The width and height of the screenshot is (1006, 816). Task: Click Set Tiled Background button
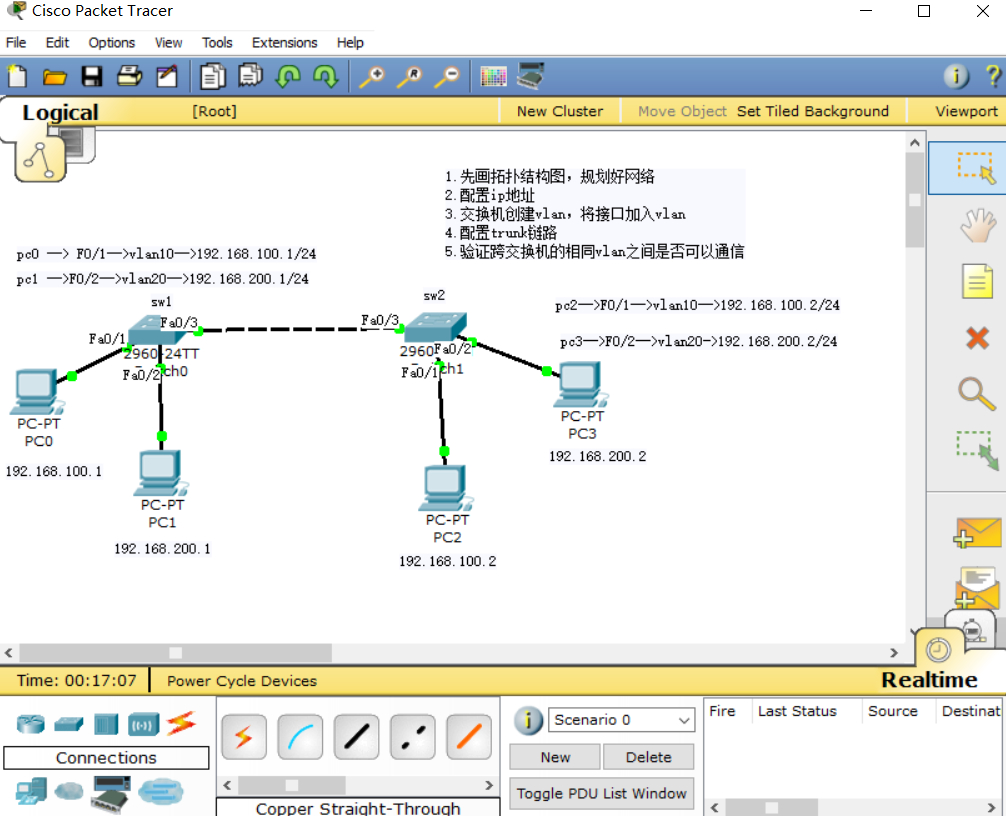click(x=812, y=111)
